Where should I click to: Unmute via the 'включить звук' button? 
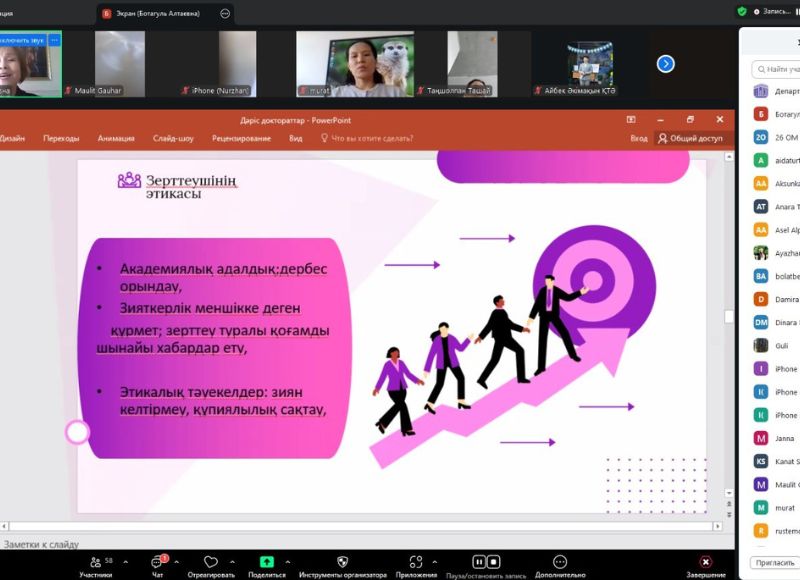22,40
